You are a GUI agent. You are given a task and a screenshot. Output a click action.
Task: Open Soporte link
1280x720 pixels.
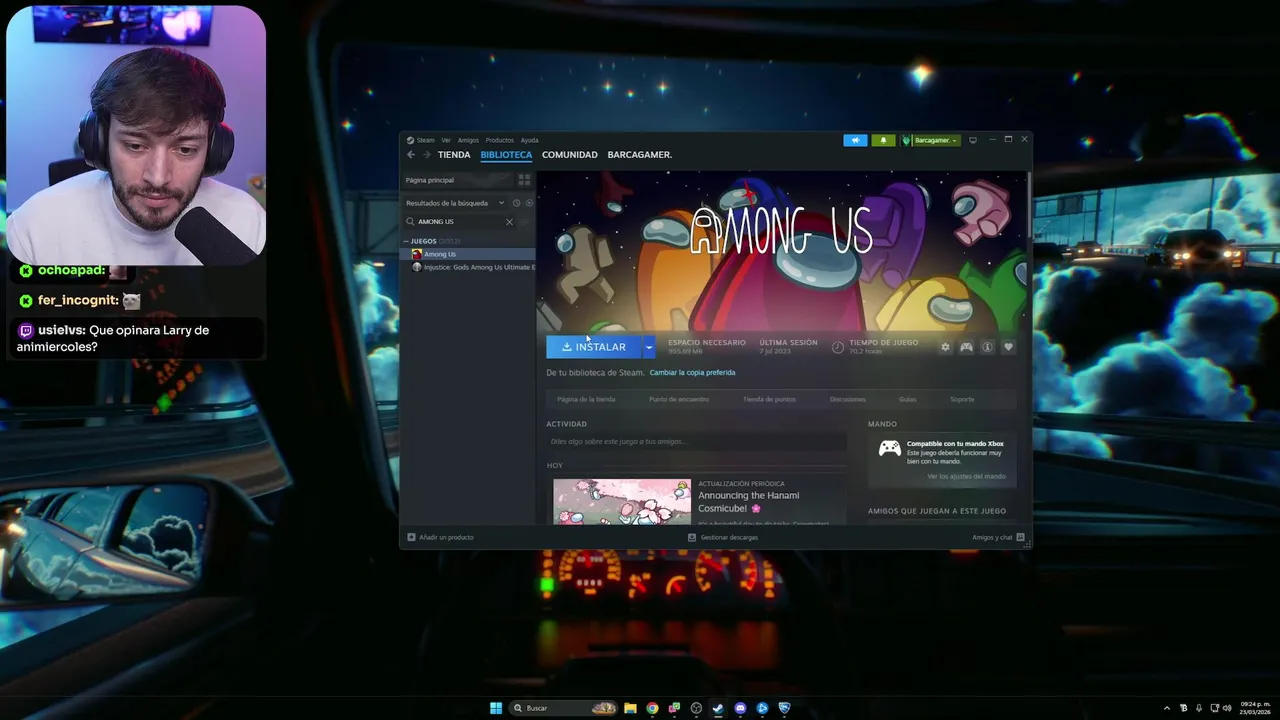(x=962, y=399)
